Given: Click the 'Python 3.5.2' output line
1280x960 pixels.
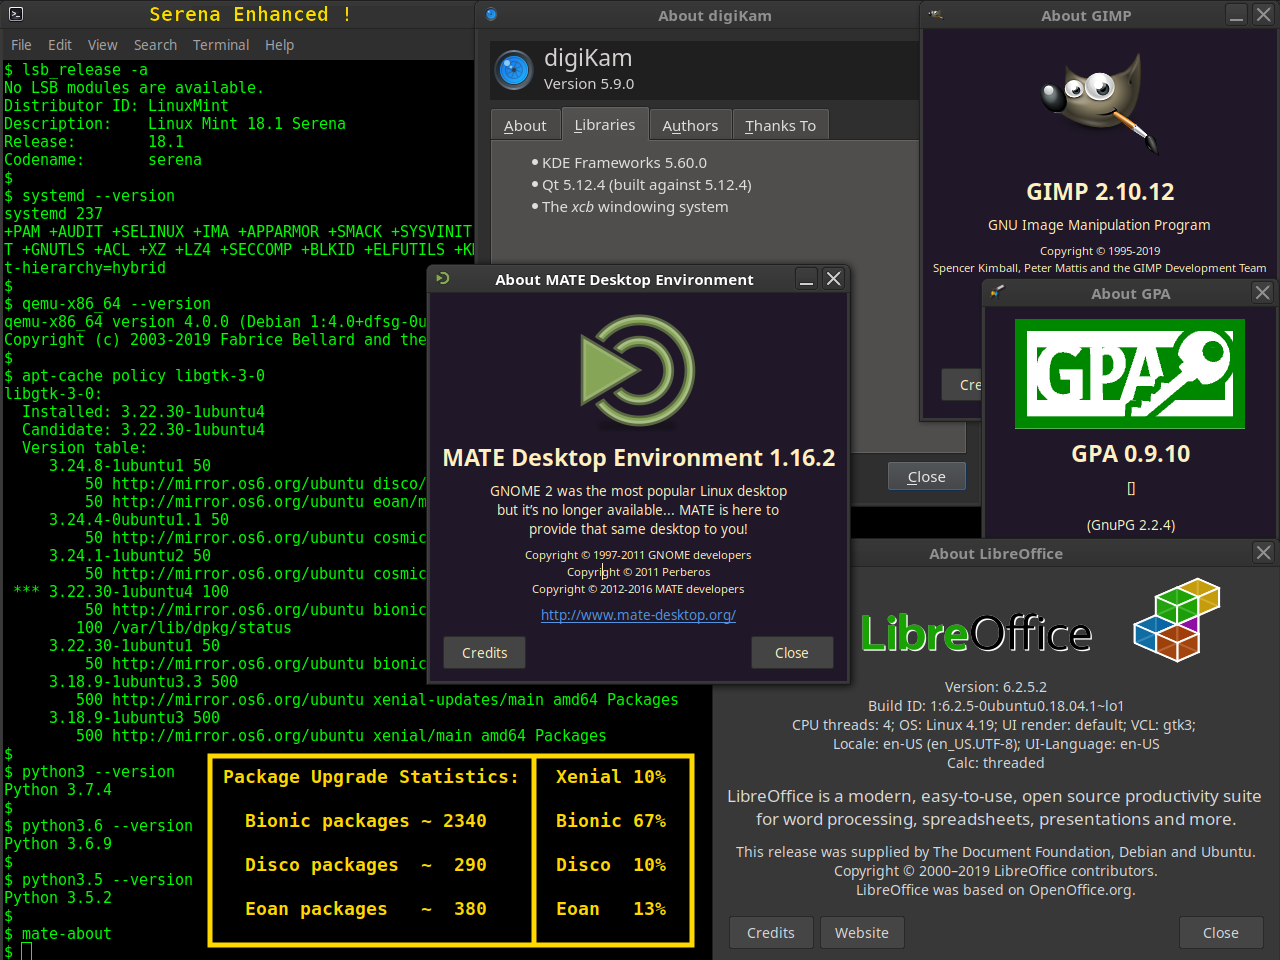Looking at the screenshot, I should point(58,898).
